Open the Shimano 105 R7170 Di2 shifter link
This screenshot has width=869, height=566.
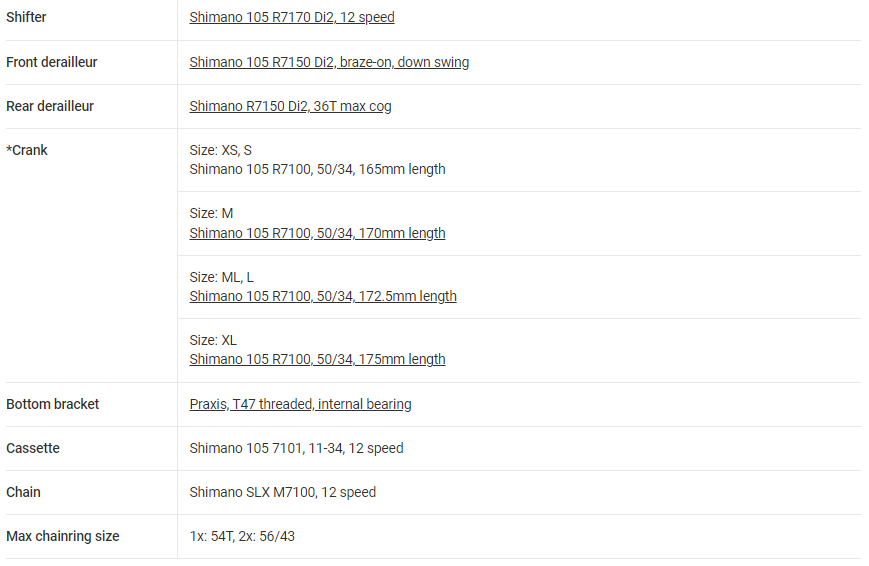click(x=292, y=18)
